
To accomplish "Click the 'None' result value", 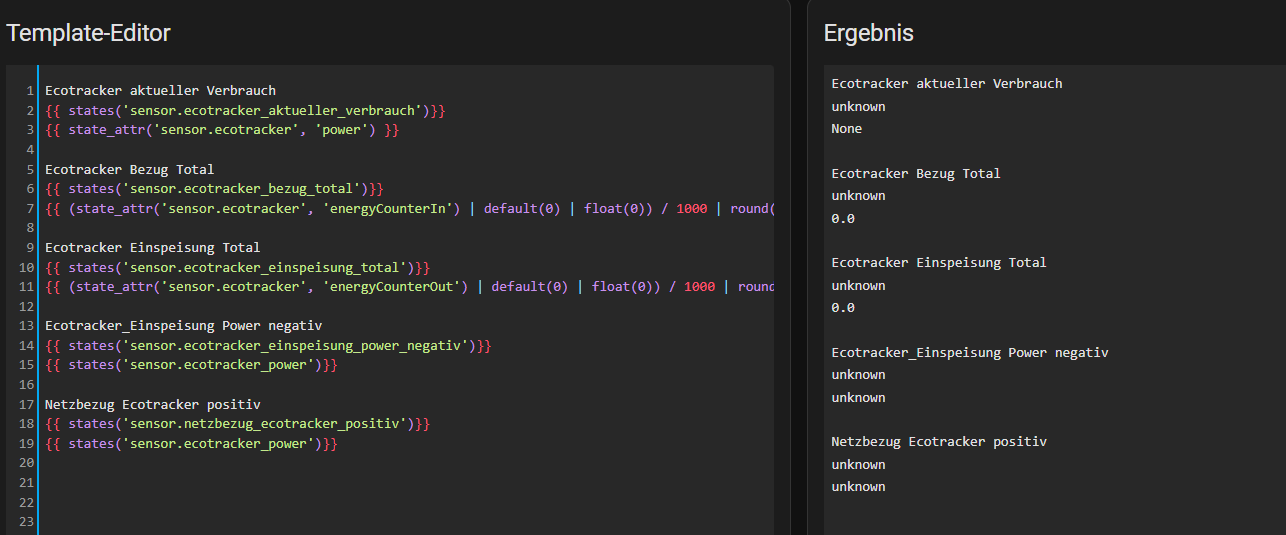I will point(847,128).
